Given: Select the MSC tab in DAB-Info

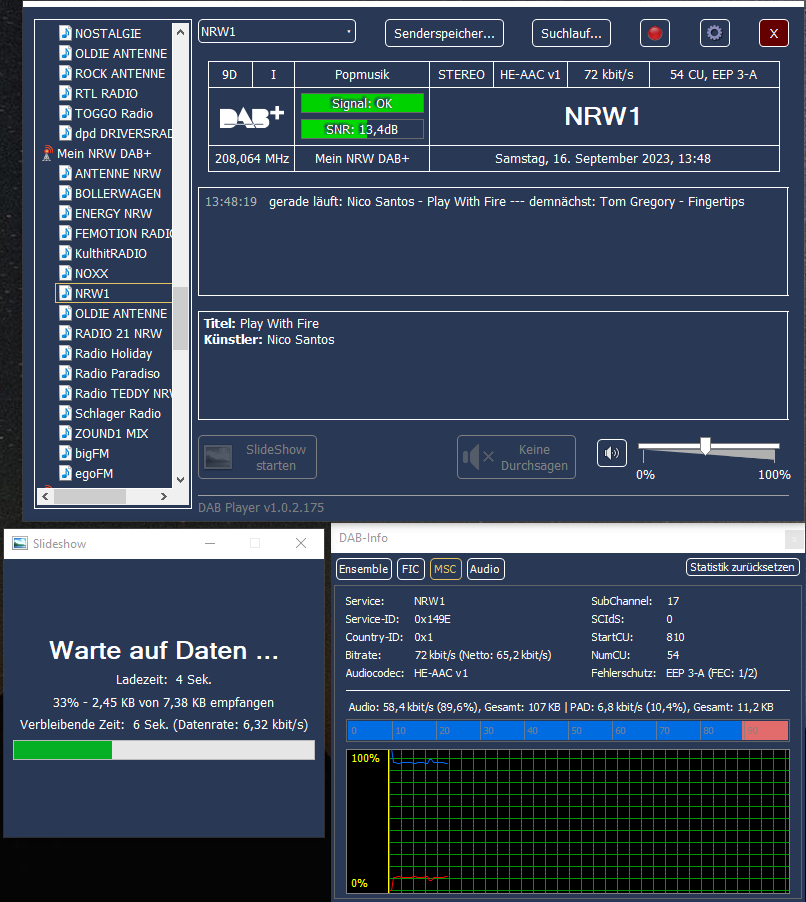Looking at the screenshot, I should (x=445, y=569).
